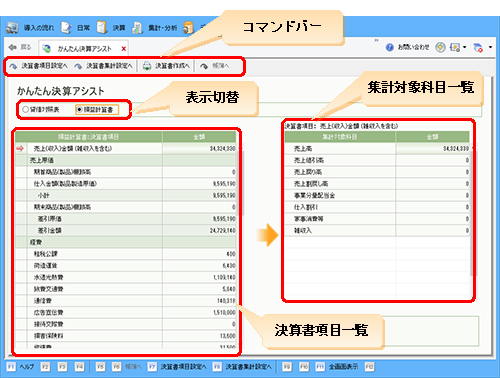
Task: Click F11 全画面表示 for full screen
Action: [x=337, y=367]
